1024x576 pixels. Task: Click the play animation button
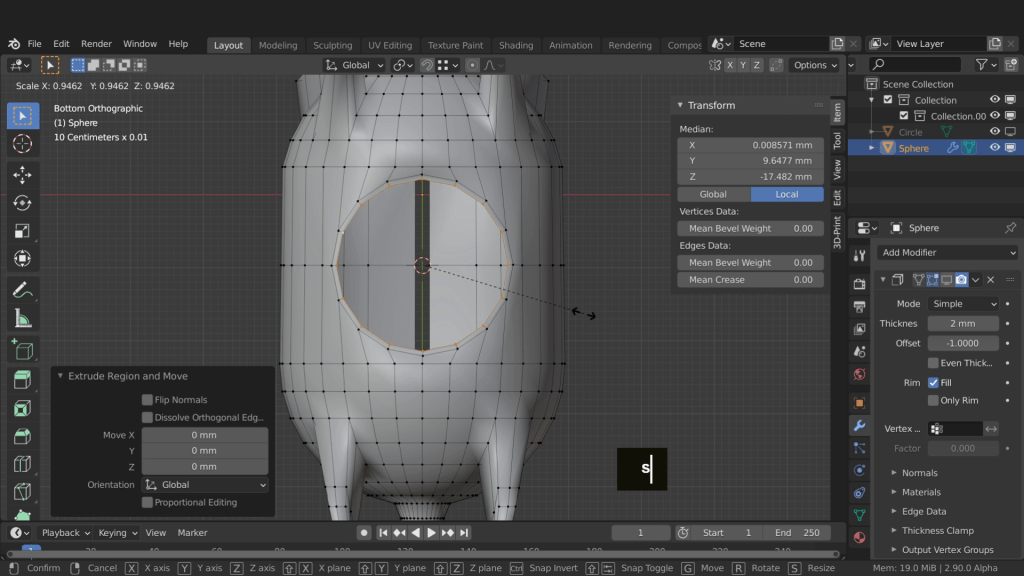pyautogui.click(x=432, y=533)
